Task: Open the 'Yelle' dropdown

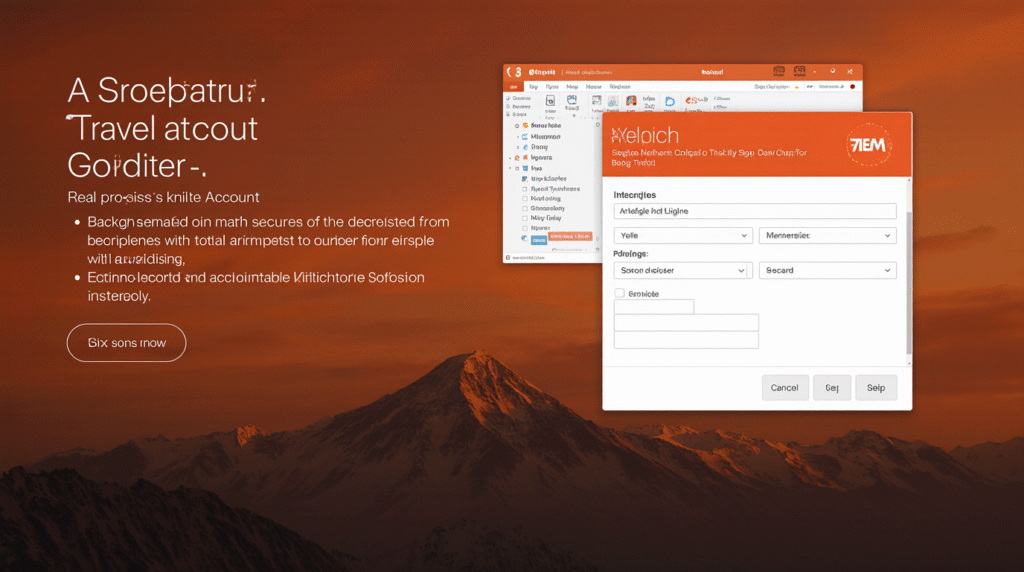Action: pos(682,235)
